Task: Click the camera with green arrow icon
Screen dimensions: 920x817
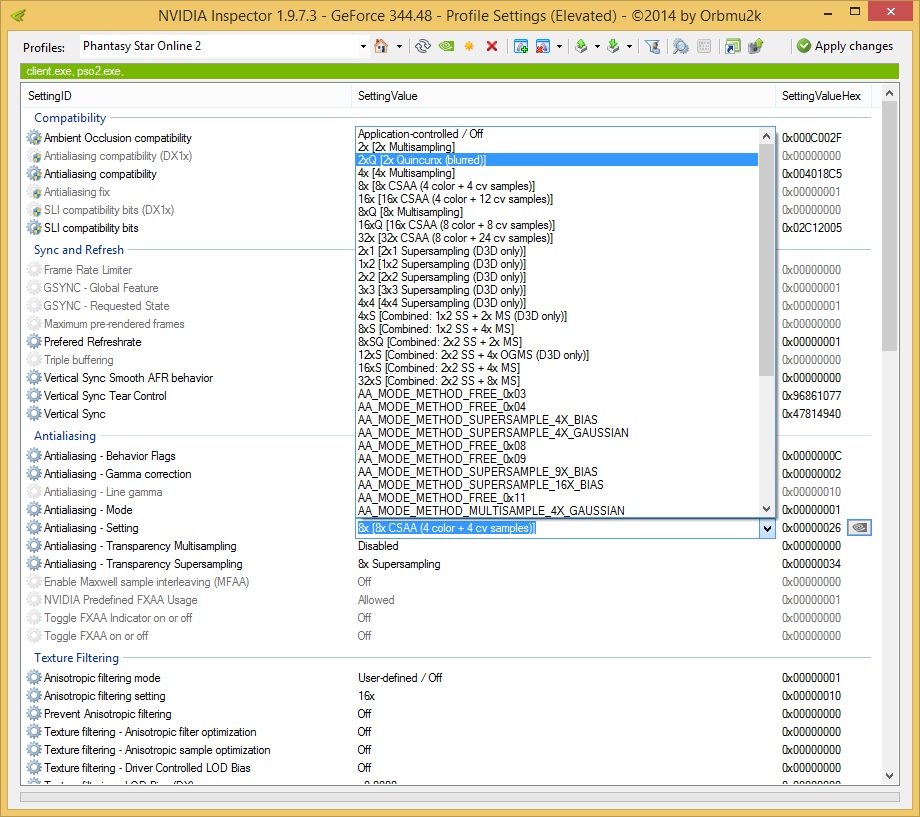Action: coord(755,46)
